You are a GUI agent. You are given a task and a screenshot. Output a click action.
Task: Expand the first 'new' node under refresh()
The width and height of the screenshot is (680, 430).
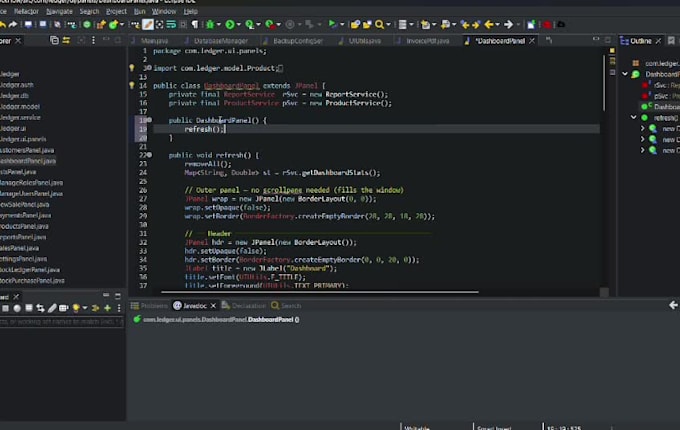642,128
